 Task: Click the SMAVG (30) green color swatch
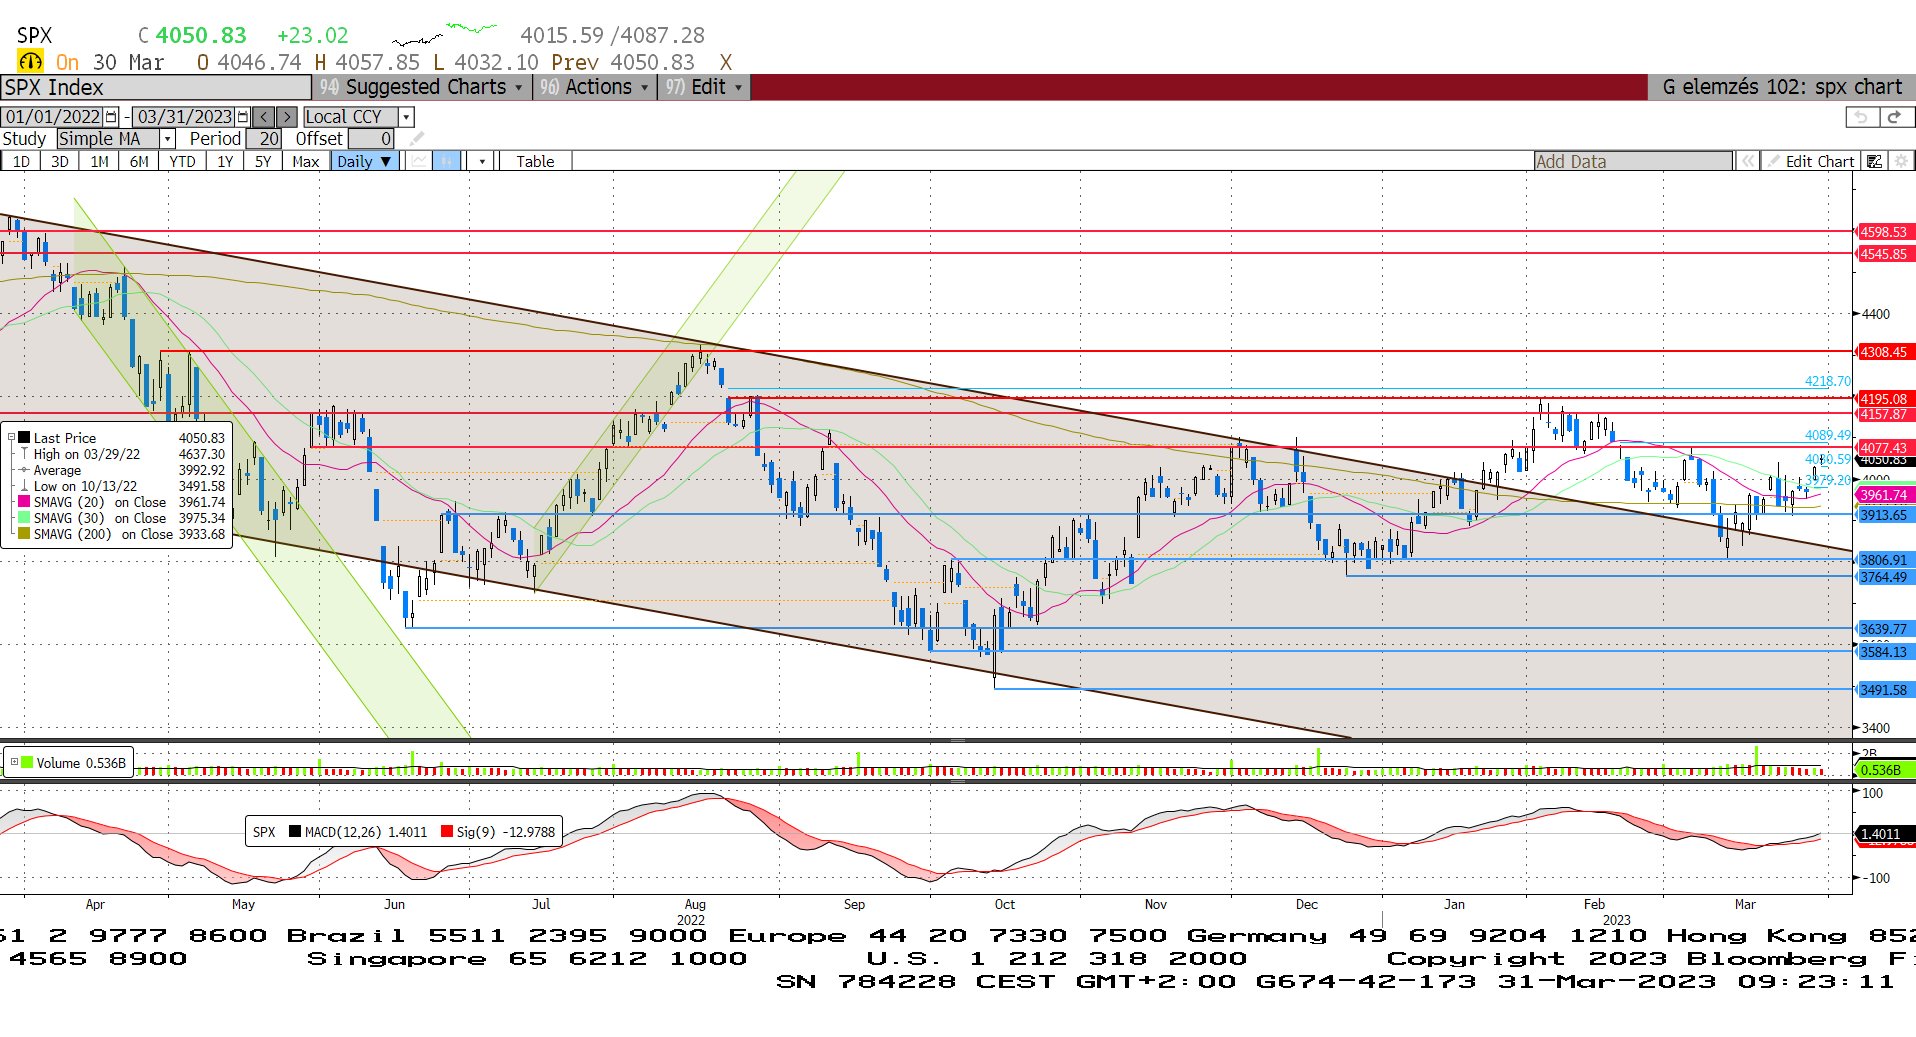24,518
